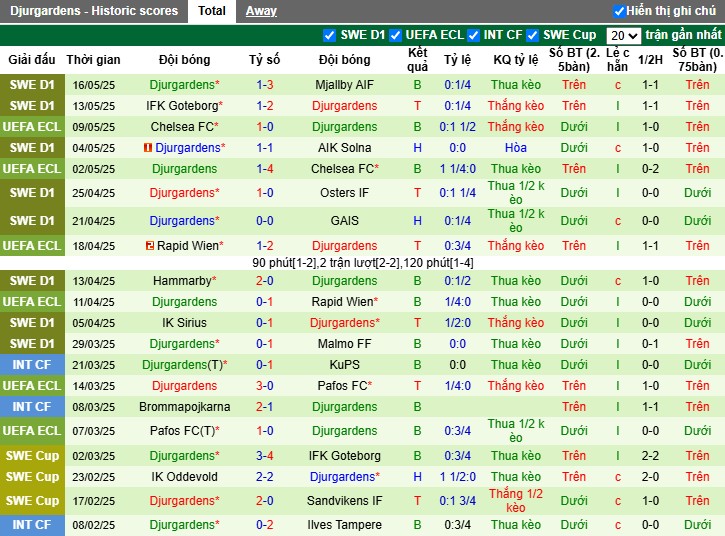Click the 1/2H column header
Viewport: 725px width, 536px height.
coord(650,60)
